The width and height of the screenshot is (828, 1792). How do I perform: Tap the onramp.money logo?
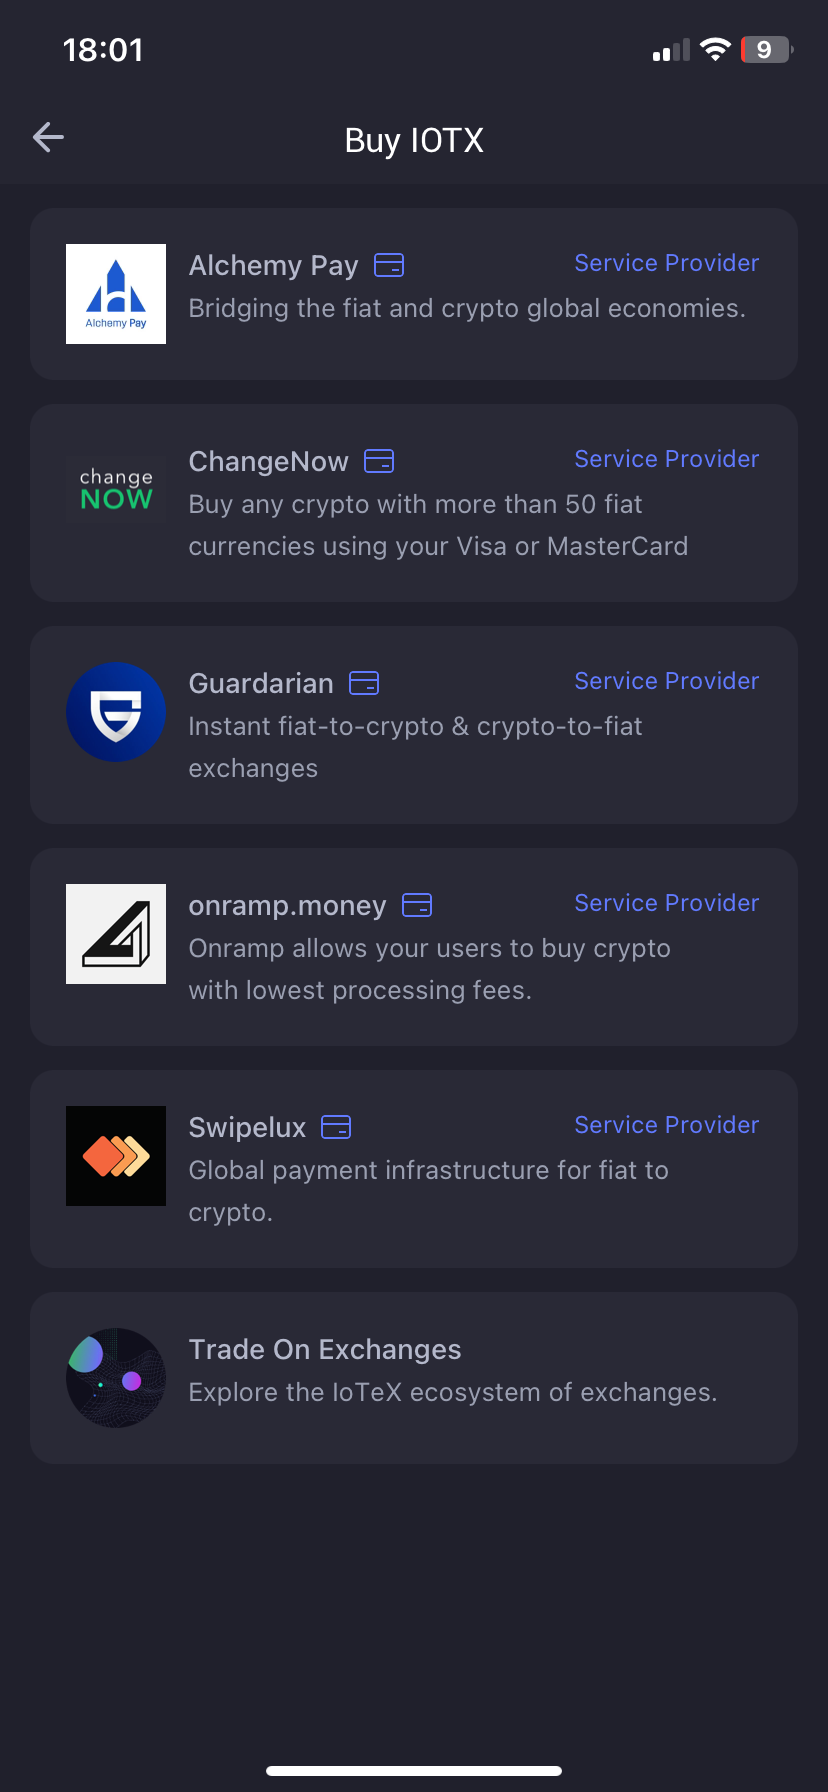tap(116, 934)
